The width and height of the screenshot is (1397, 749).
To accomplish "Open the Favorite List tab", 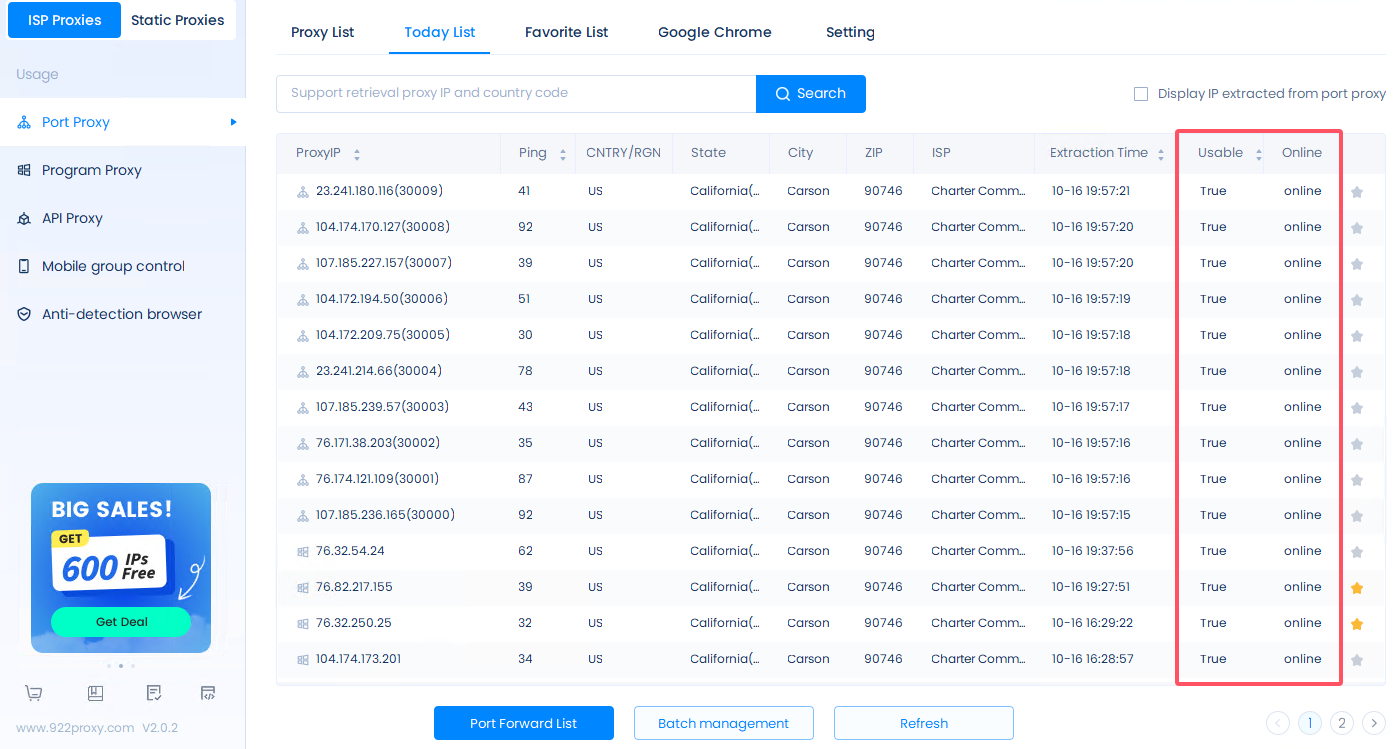I will [x=566, y=32].
